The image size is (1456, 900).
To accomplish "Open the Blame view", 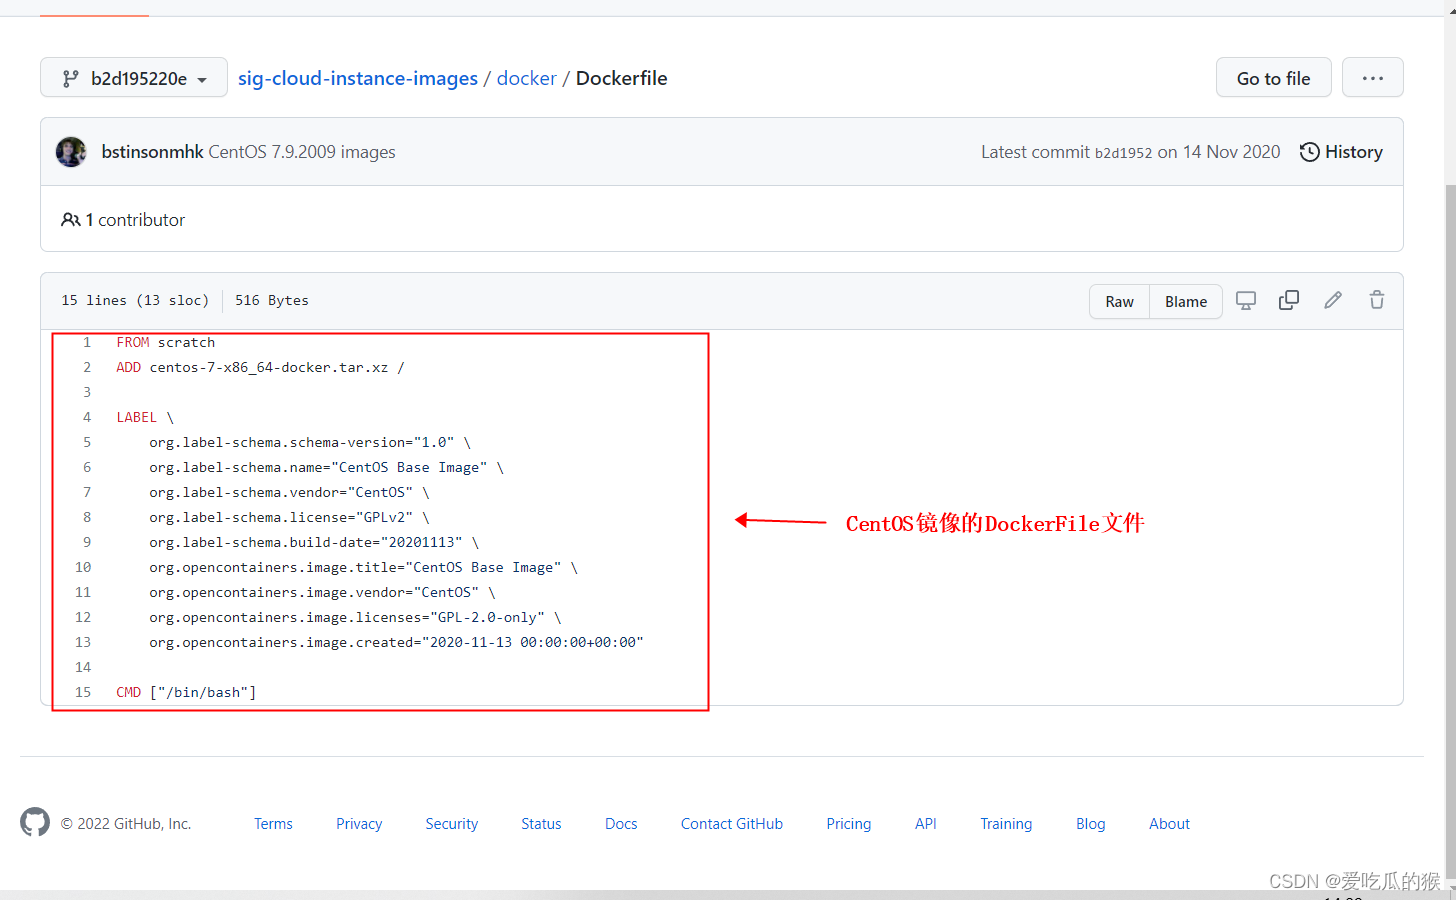I will tap(1185, 301).
